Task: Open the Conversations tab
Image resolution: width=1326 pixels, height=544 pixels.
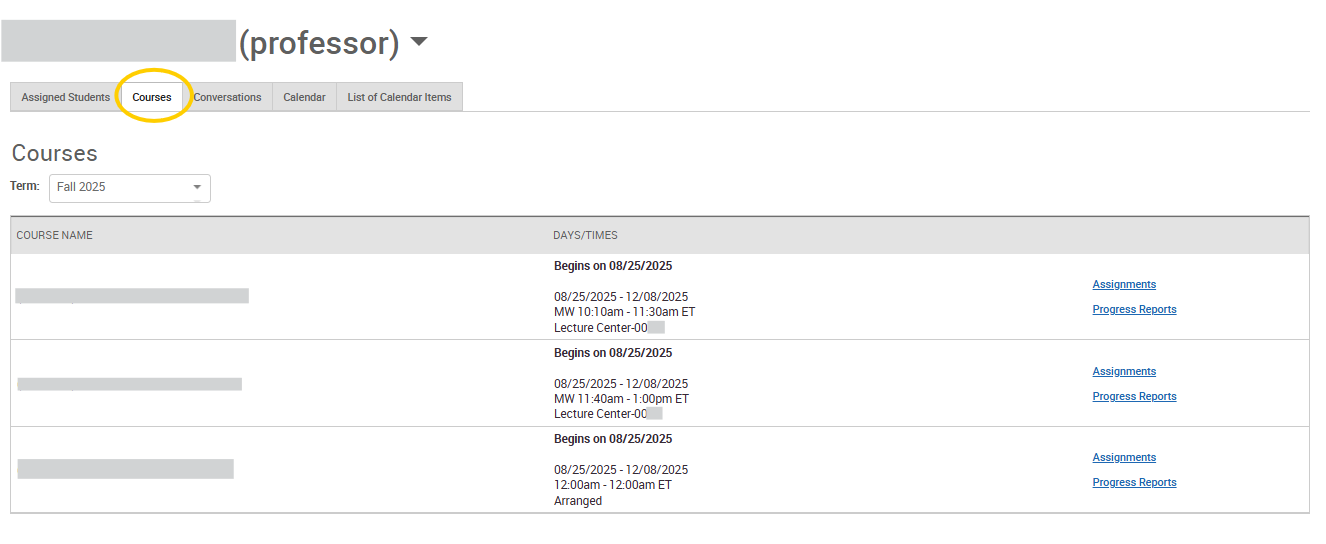Action: 227,97
